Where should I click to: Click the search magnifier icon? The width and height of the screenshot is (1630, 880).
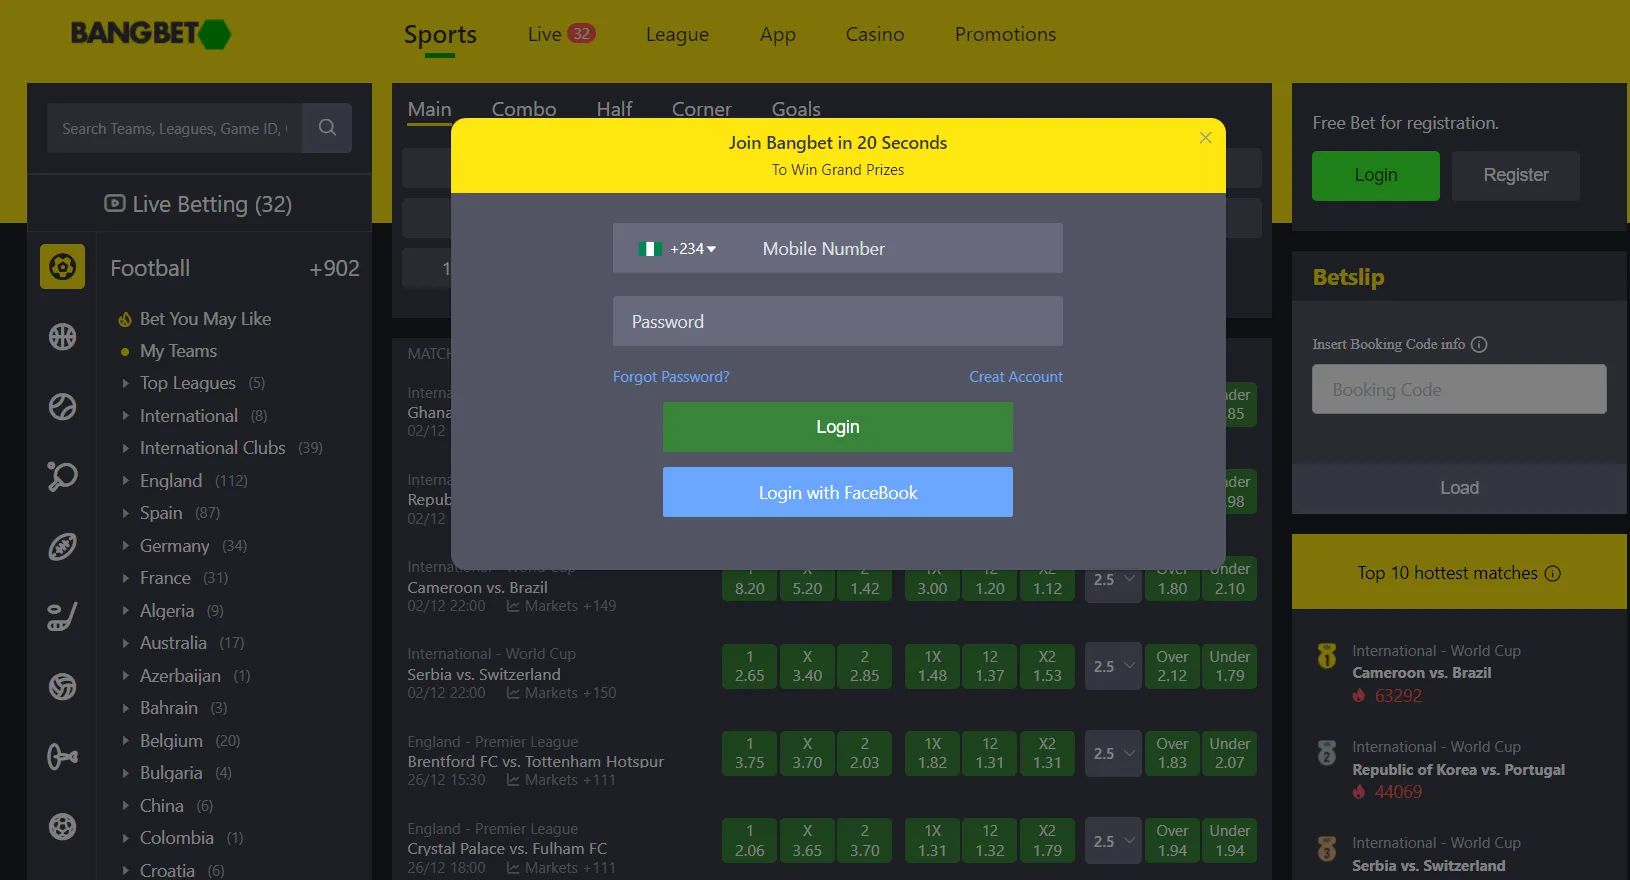tap(327, 128)
